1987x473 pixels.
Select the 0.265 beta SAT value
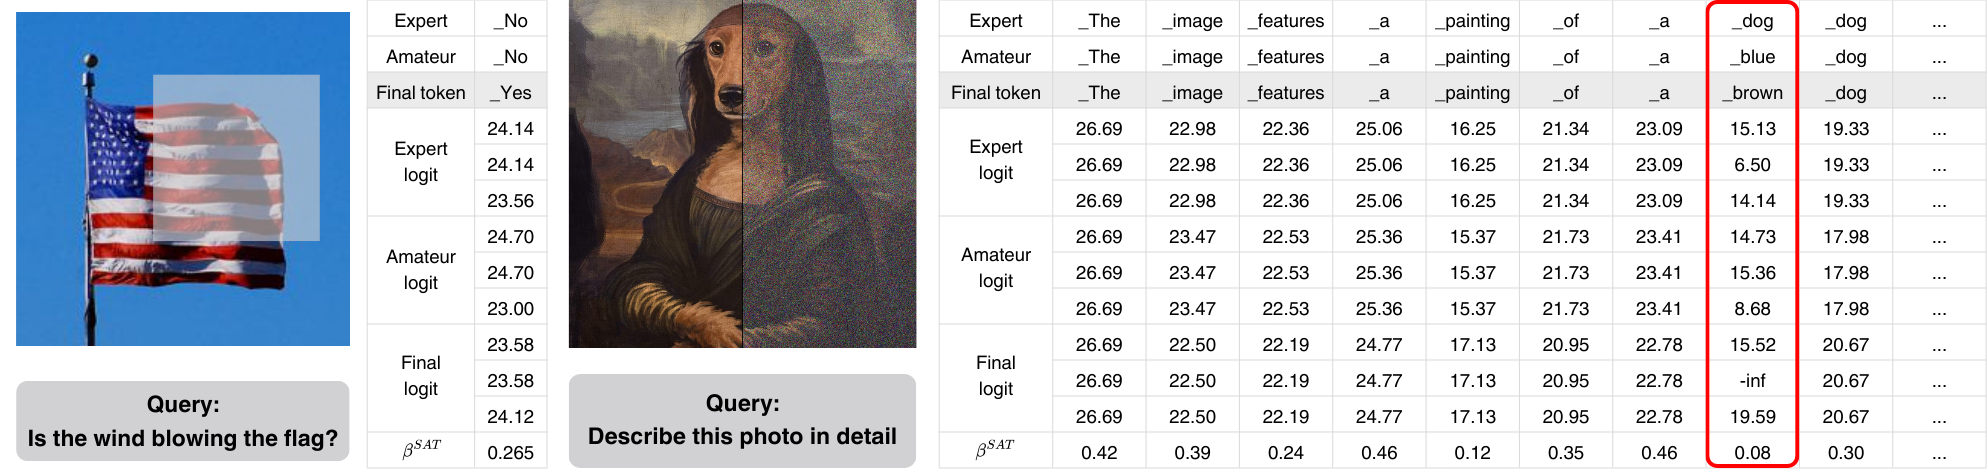(510, 453)
